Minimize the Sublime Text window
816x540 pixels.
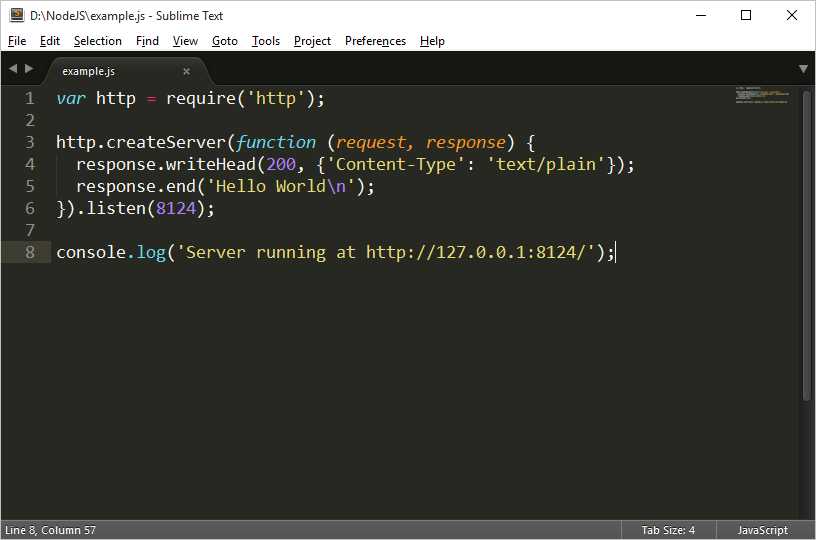pyautogui.click(x=701, y=15)
